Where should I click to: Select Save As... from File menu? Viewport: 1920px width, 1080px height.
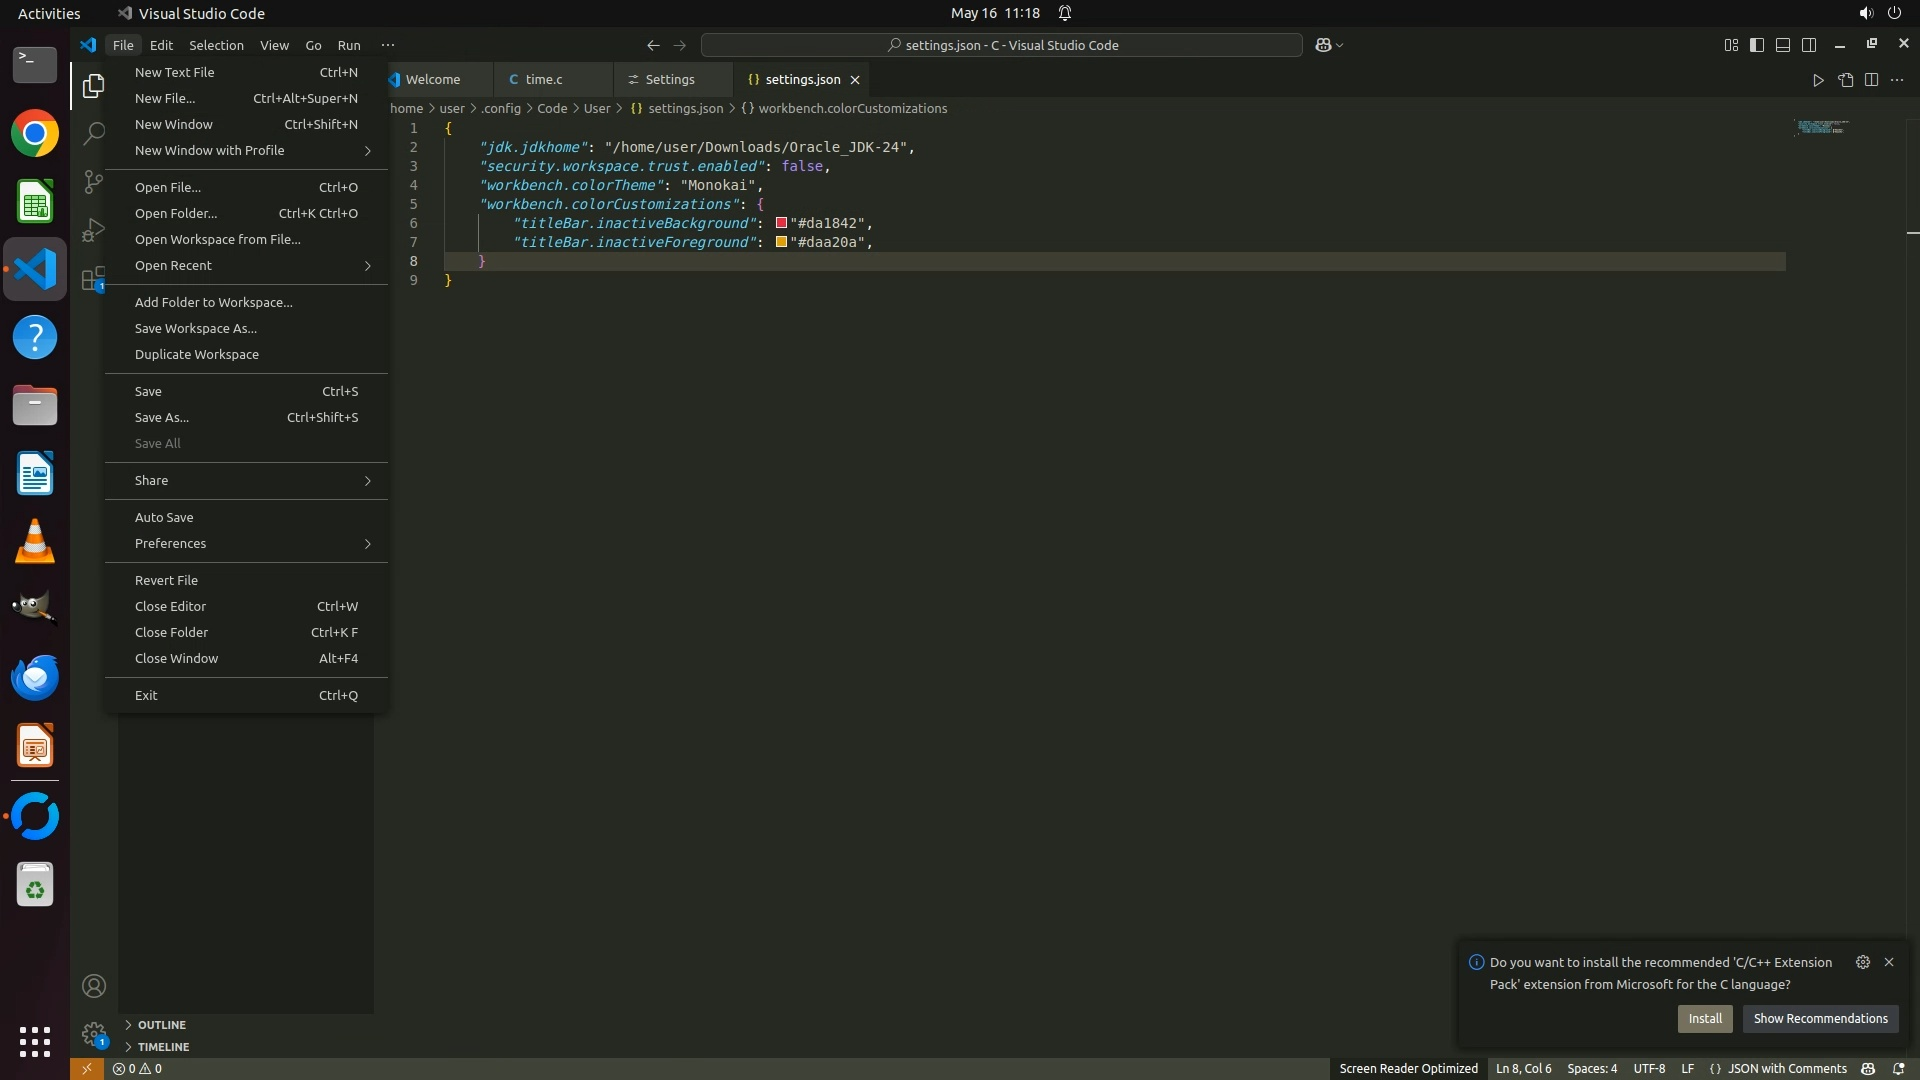[162, 417]
